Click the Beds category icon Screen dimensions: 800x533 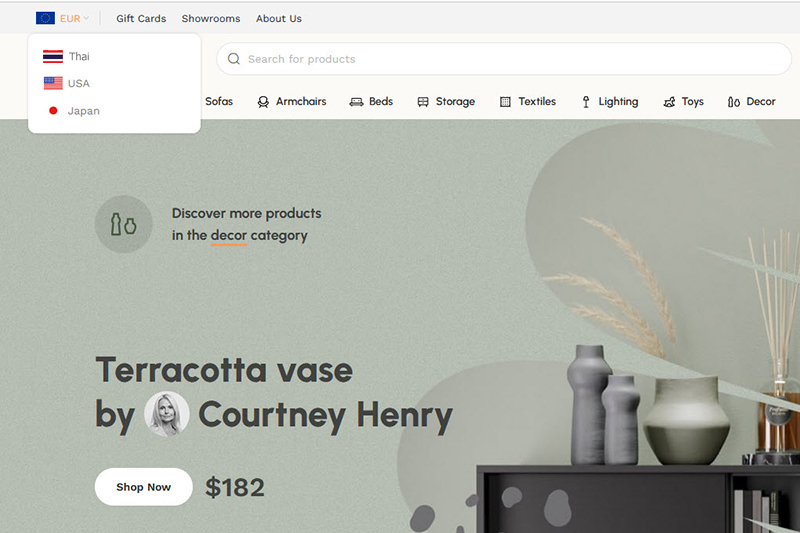coord(356,102)
